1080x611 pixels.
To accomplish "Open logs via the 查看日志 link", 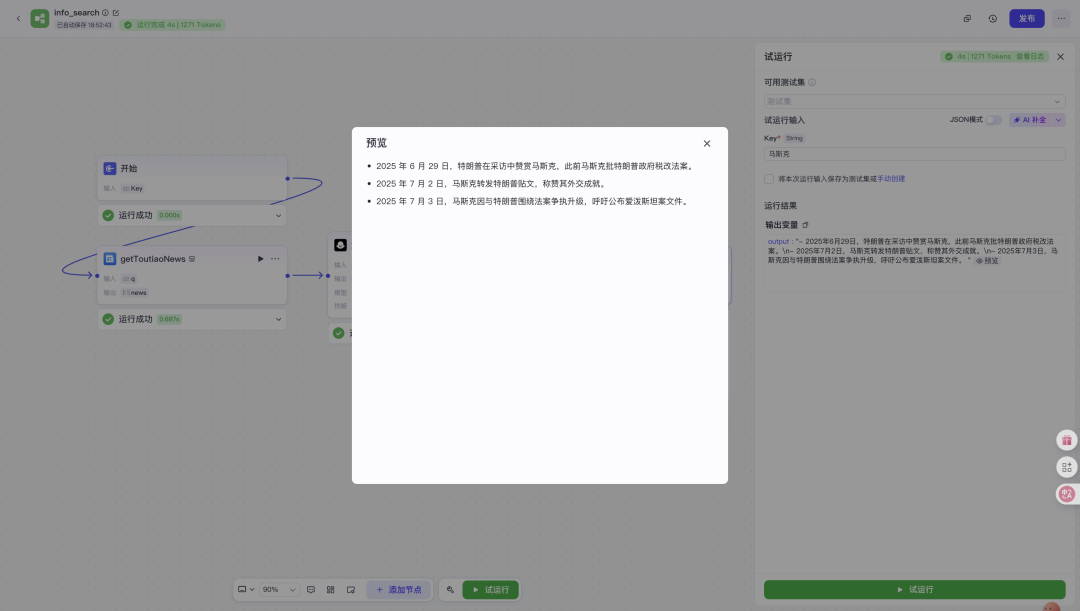I will coord(1031,56).
